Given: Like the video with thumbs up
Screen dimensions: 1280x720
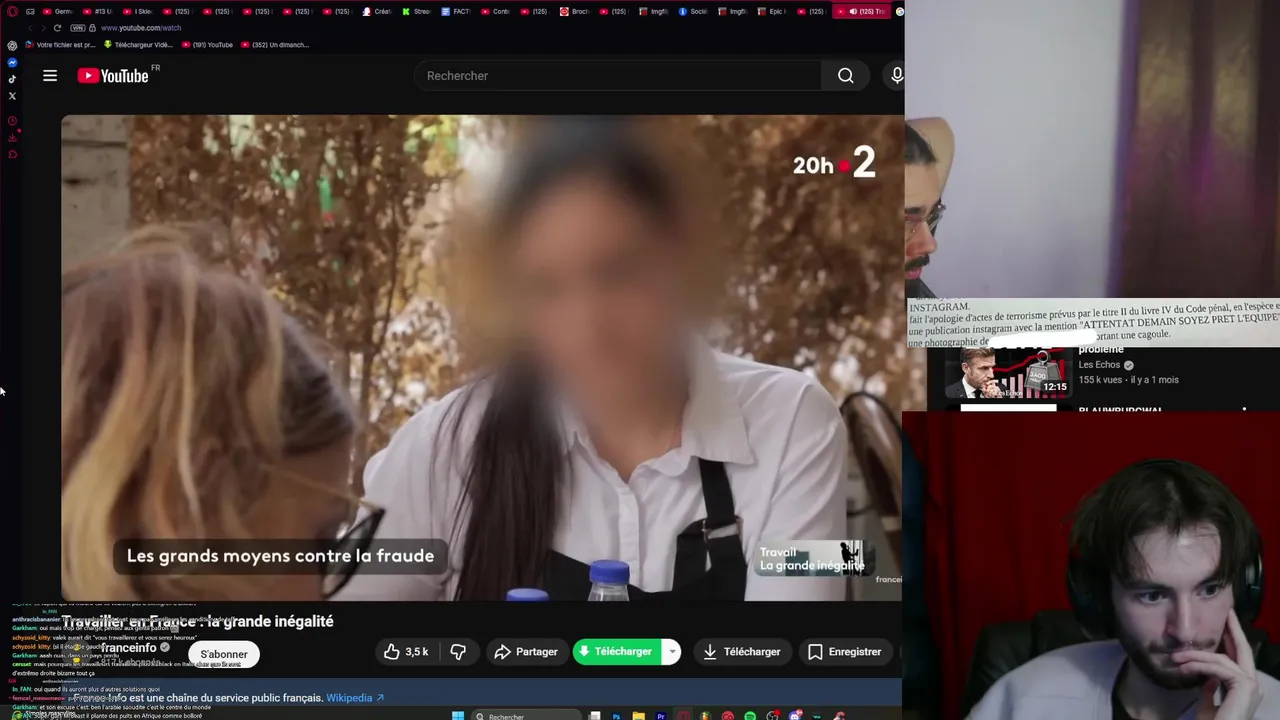Looking at the screenshot, I should [407, 652].
